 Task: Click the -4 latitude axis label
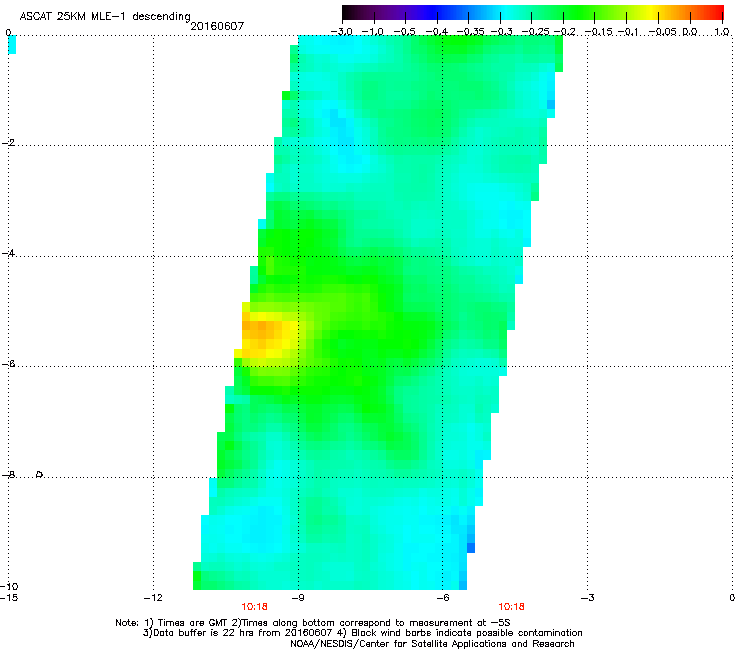click(x=8, y=253)
